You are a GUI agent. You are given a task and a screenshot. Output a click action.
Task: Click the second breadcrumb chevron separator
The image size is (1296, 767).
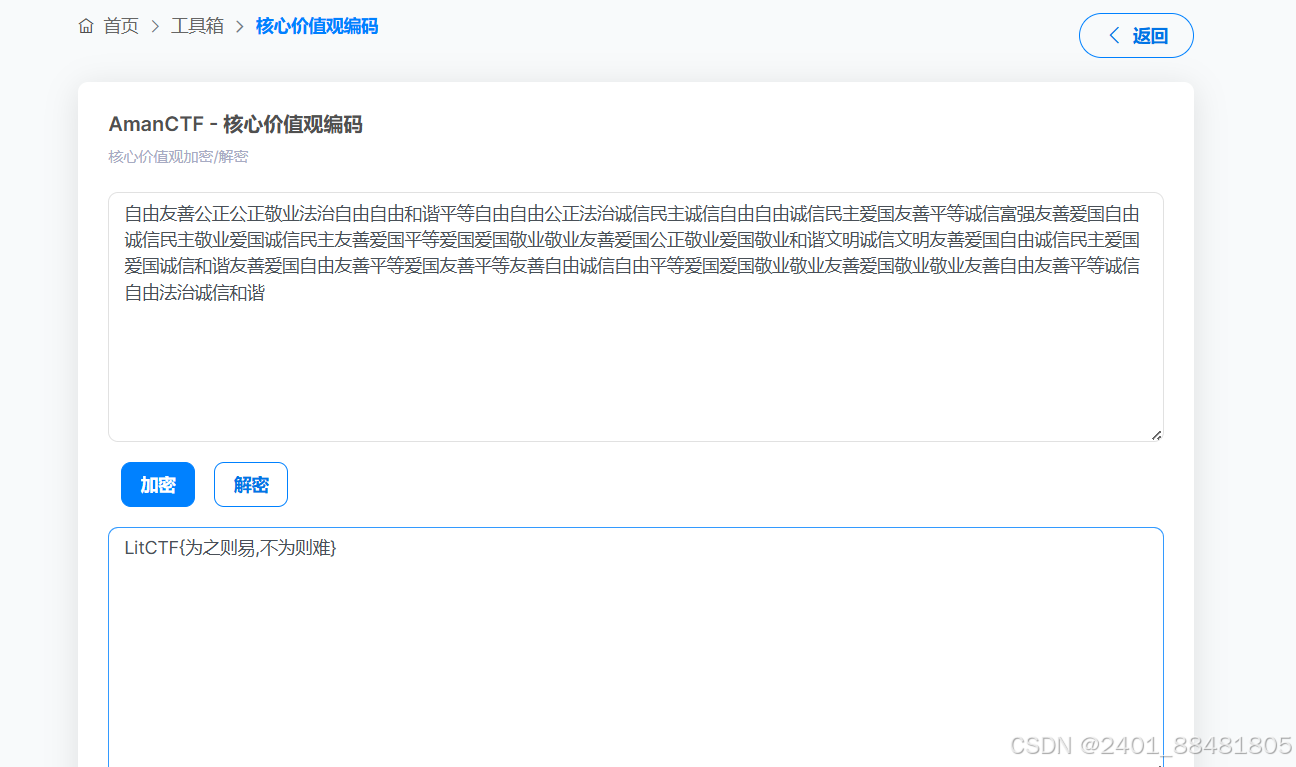pos(240,26)
